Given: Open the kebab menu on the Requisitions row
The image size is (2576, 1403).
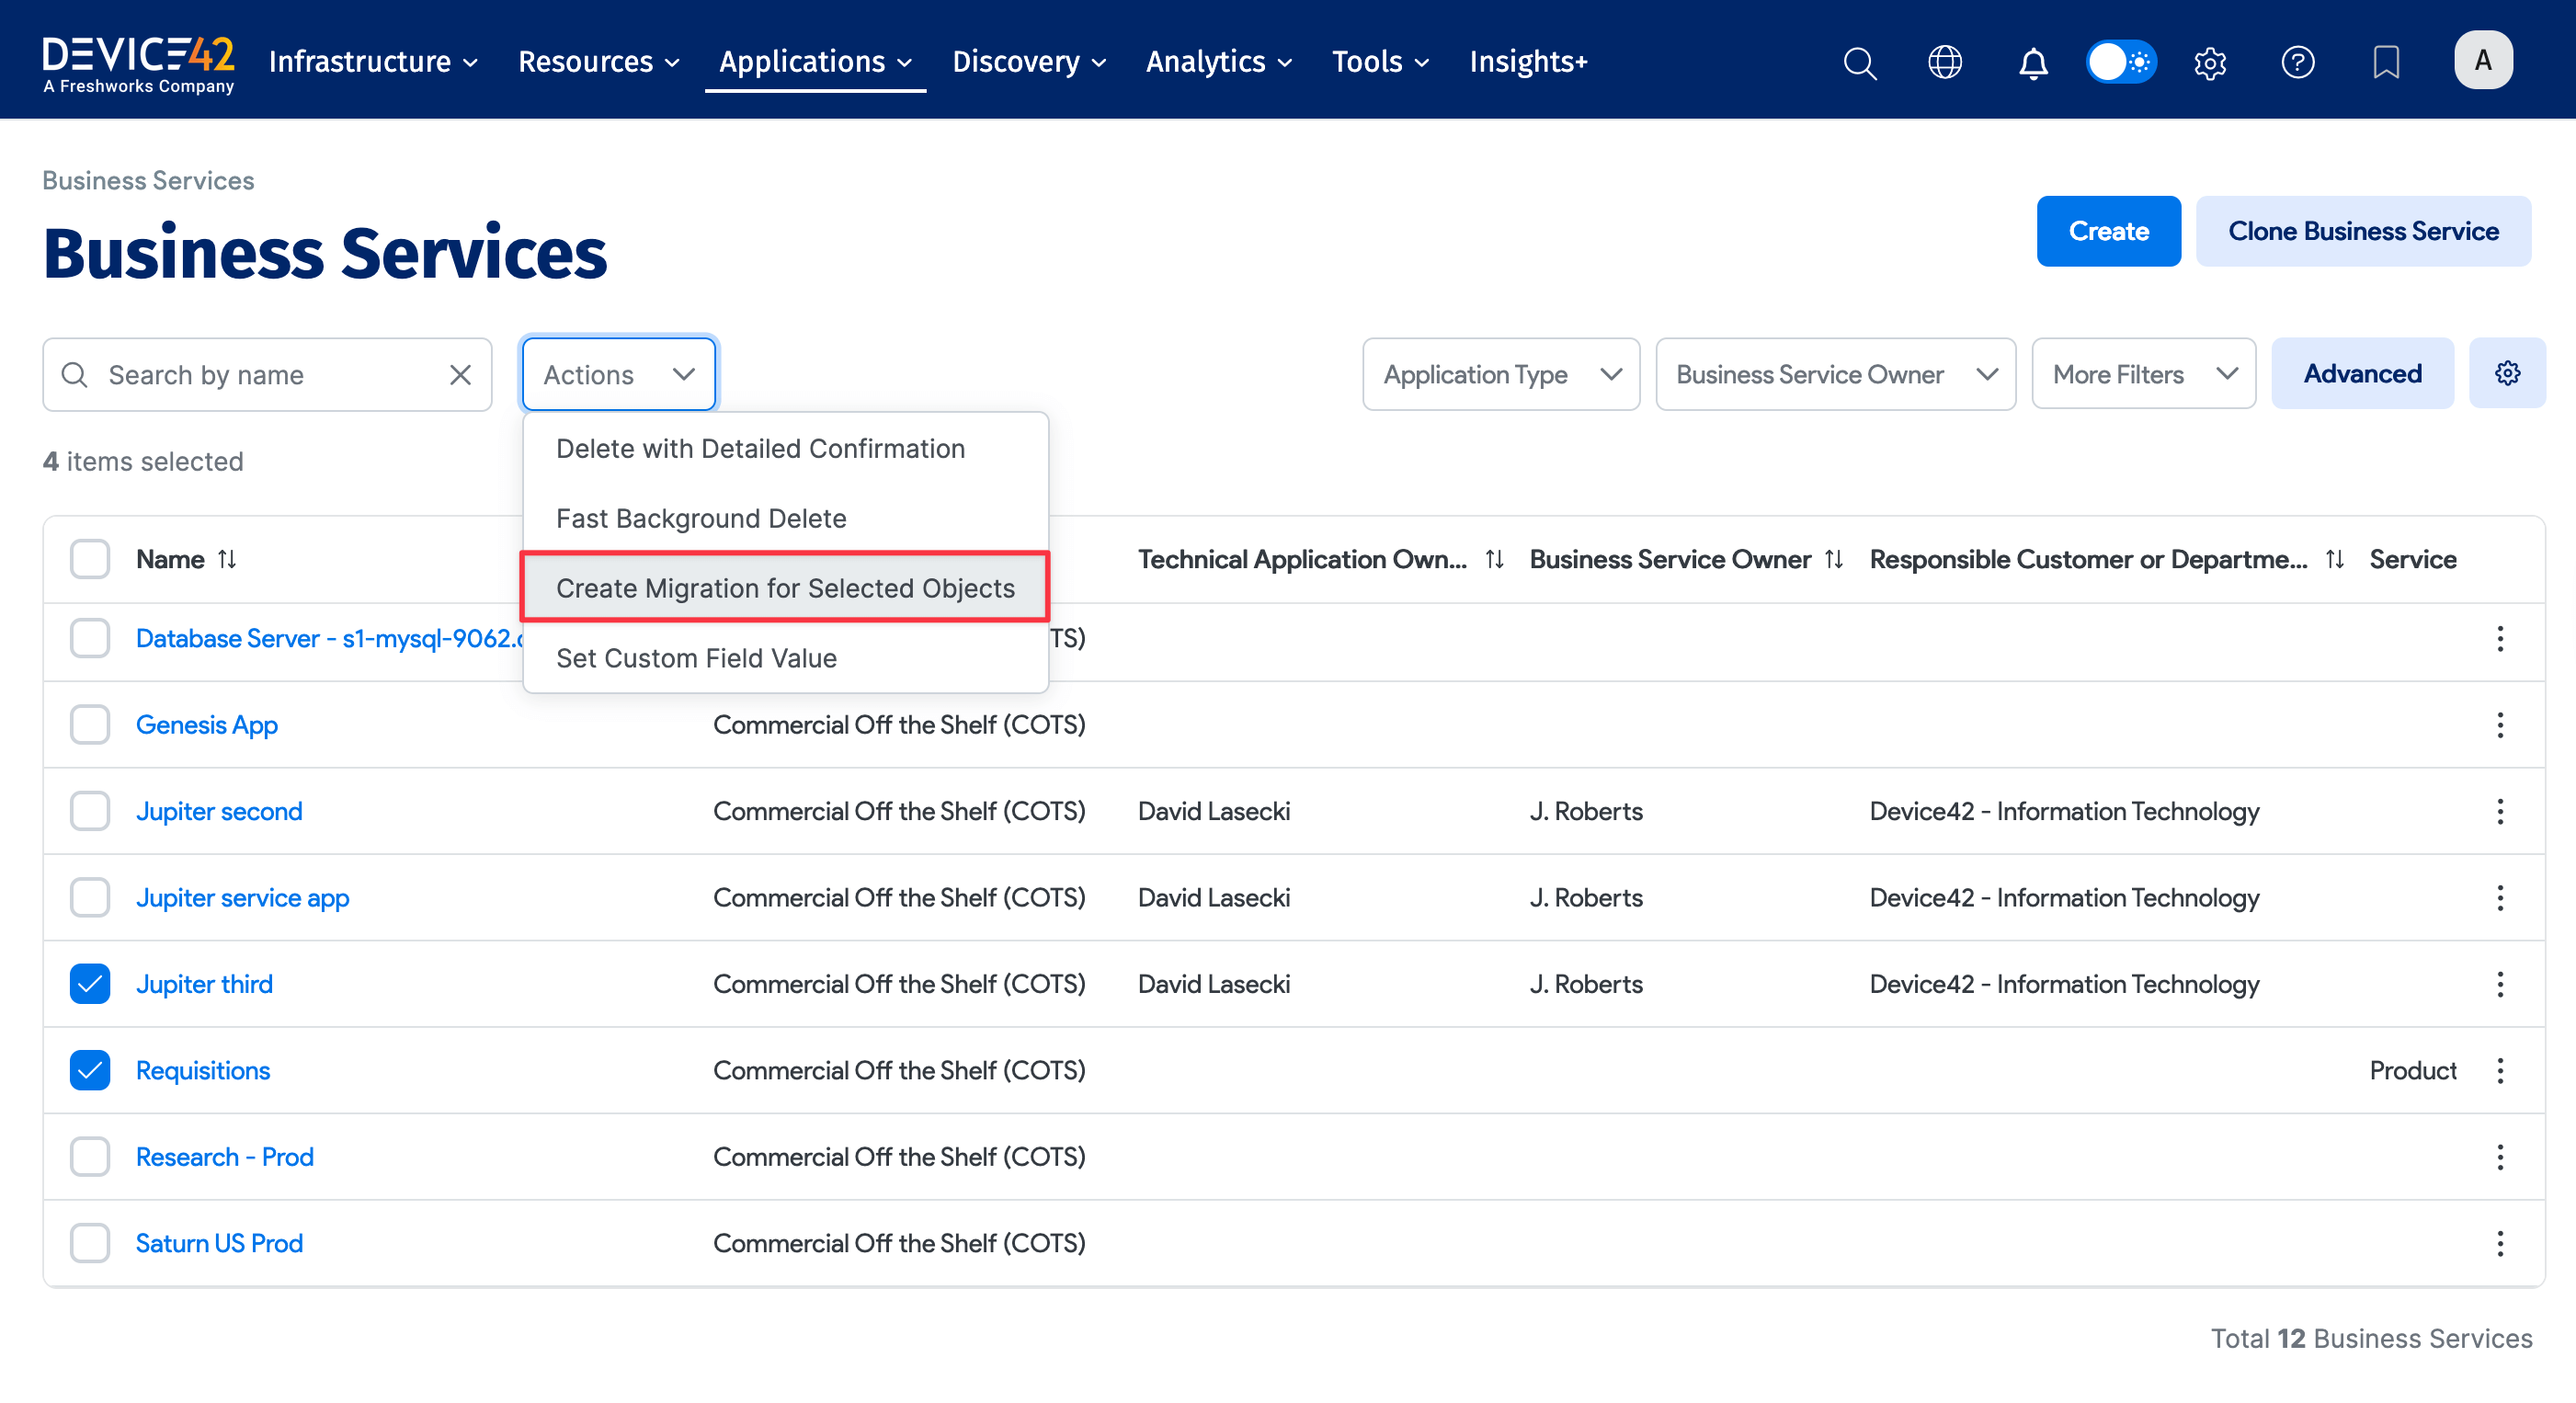Looking at the screenshot, I should click(x=2500, y=1070).
